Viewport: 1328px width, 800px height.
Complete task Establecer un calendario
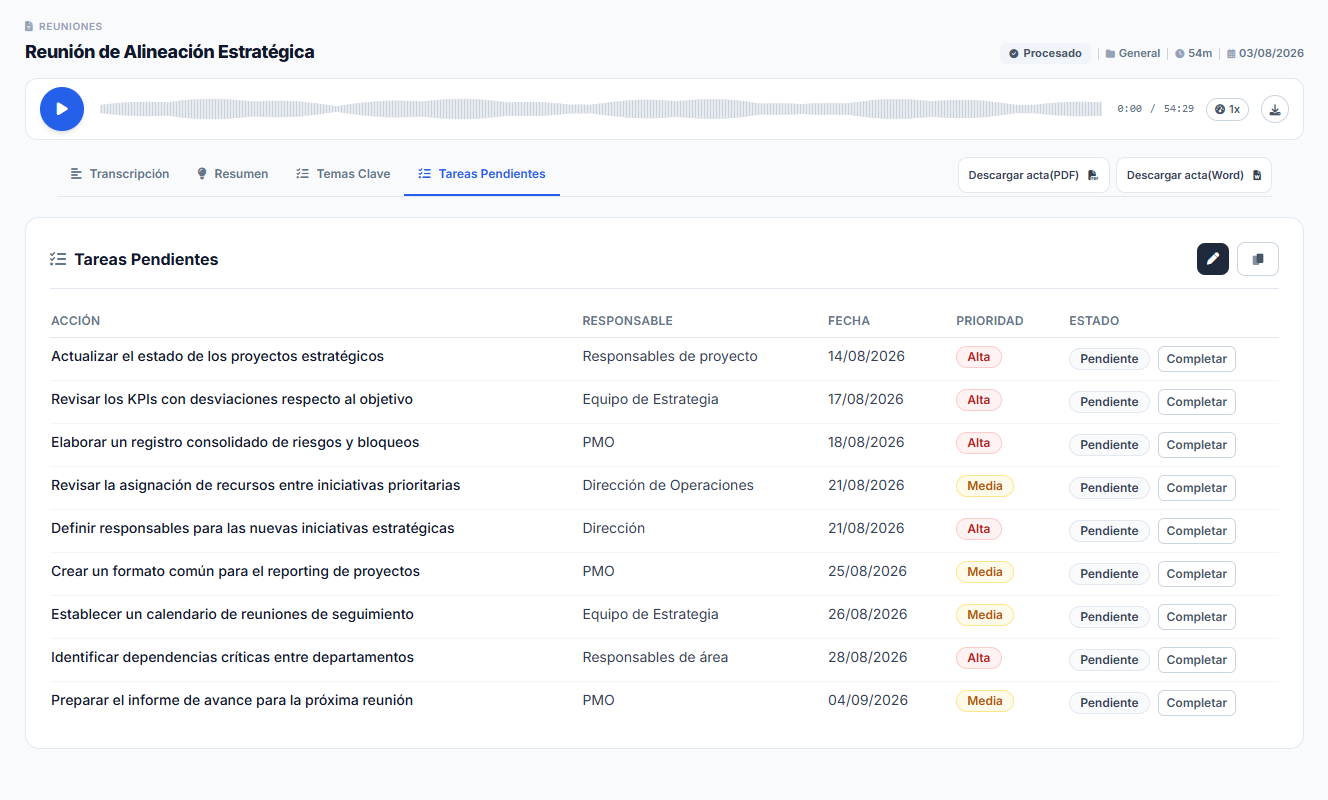coord(1197,617)
